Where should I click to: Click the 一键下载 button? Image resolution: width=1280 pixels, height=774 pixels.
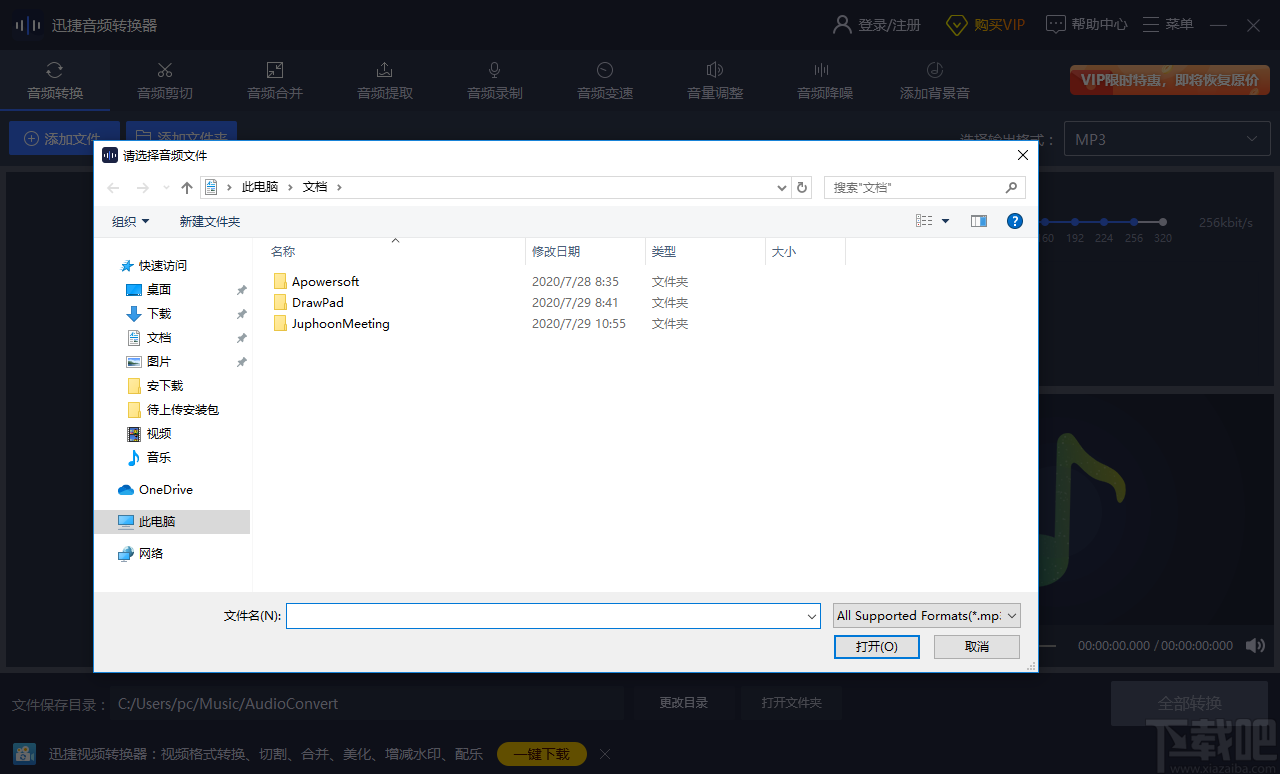coord(542,754)
